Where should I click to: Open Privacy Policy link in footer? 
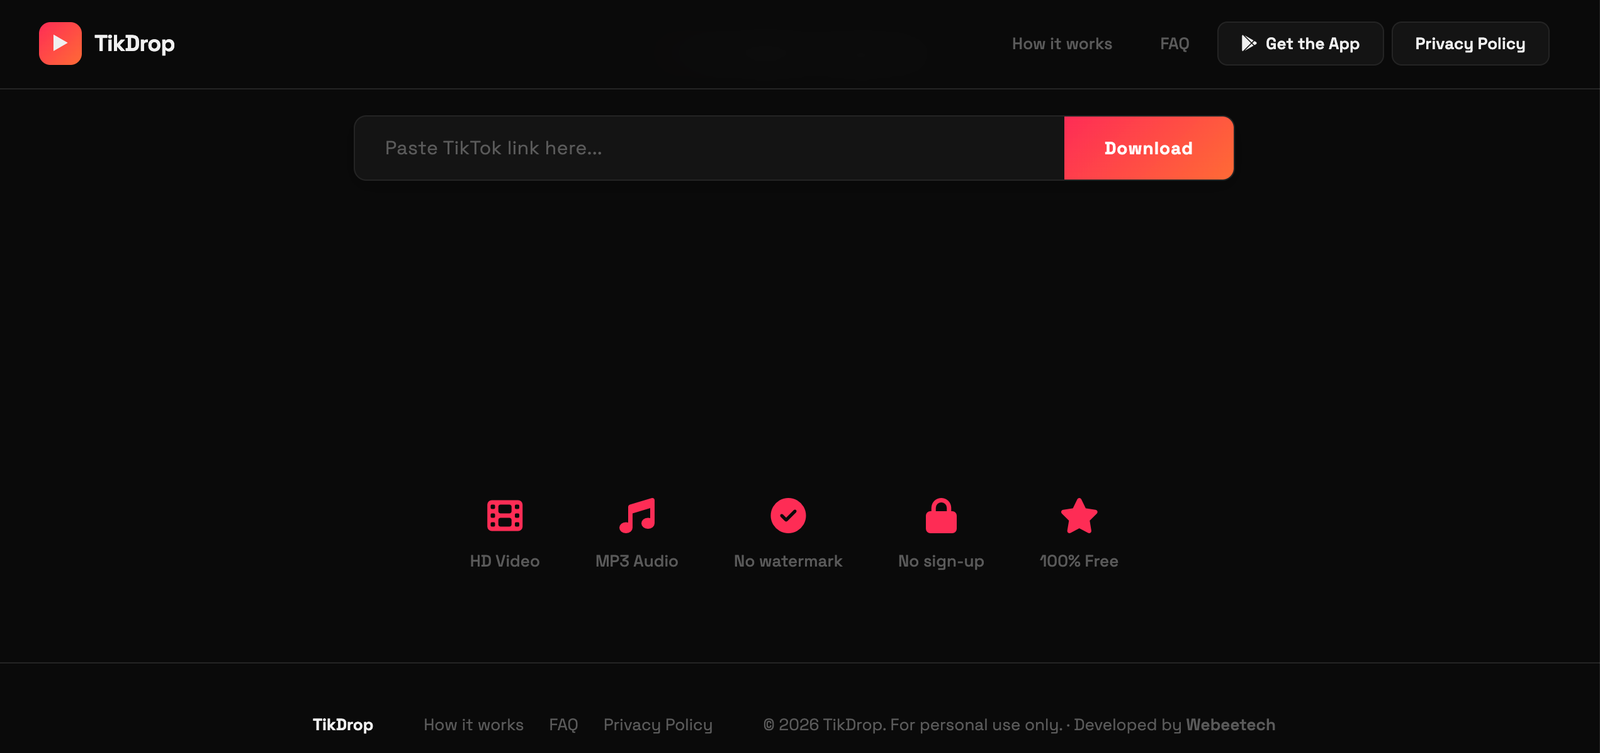click(658, 725)
